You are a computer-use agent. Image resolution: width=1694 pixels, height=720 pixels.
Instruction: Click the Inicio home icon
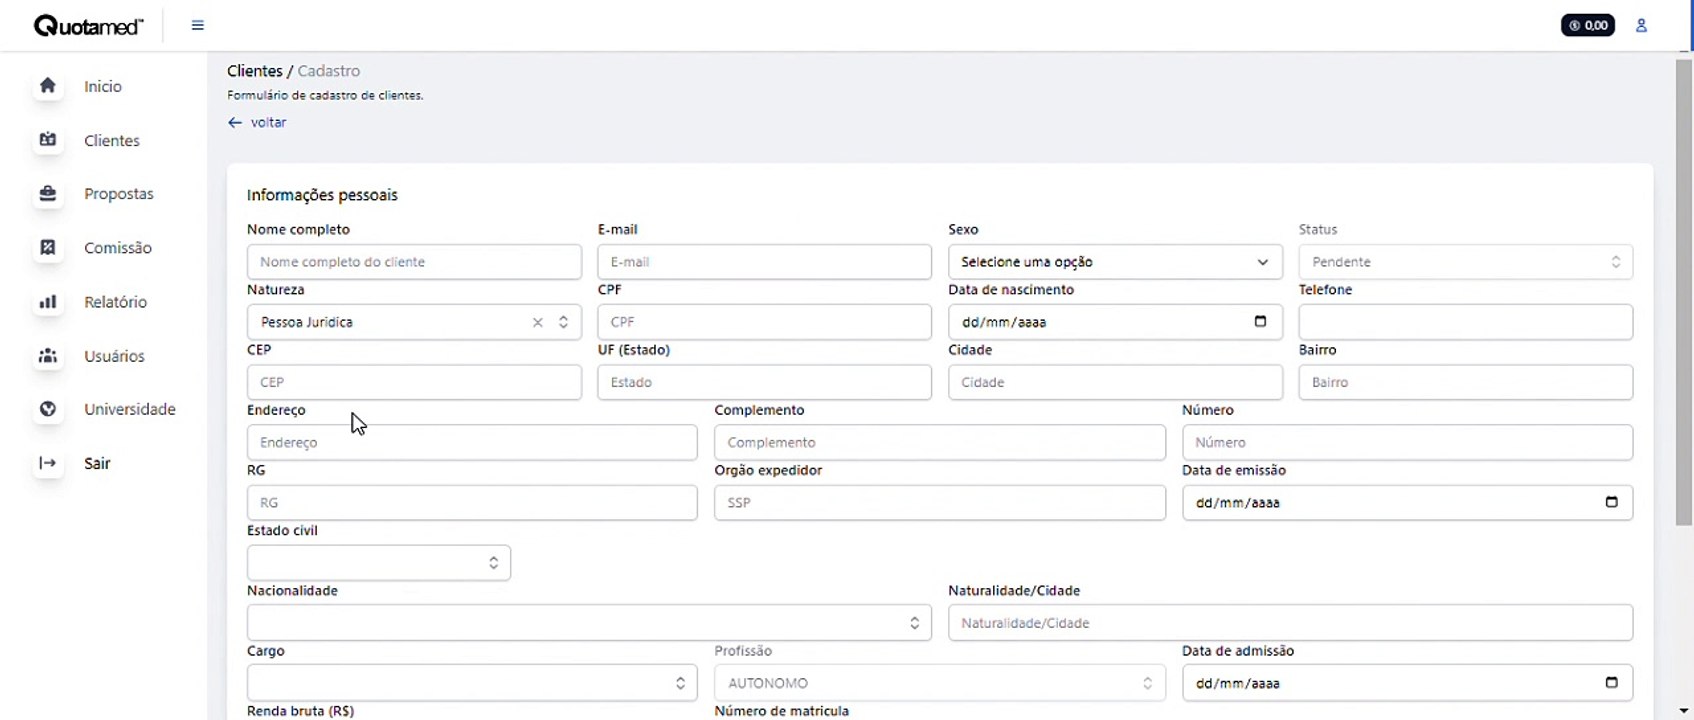[48, 86]
